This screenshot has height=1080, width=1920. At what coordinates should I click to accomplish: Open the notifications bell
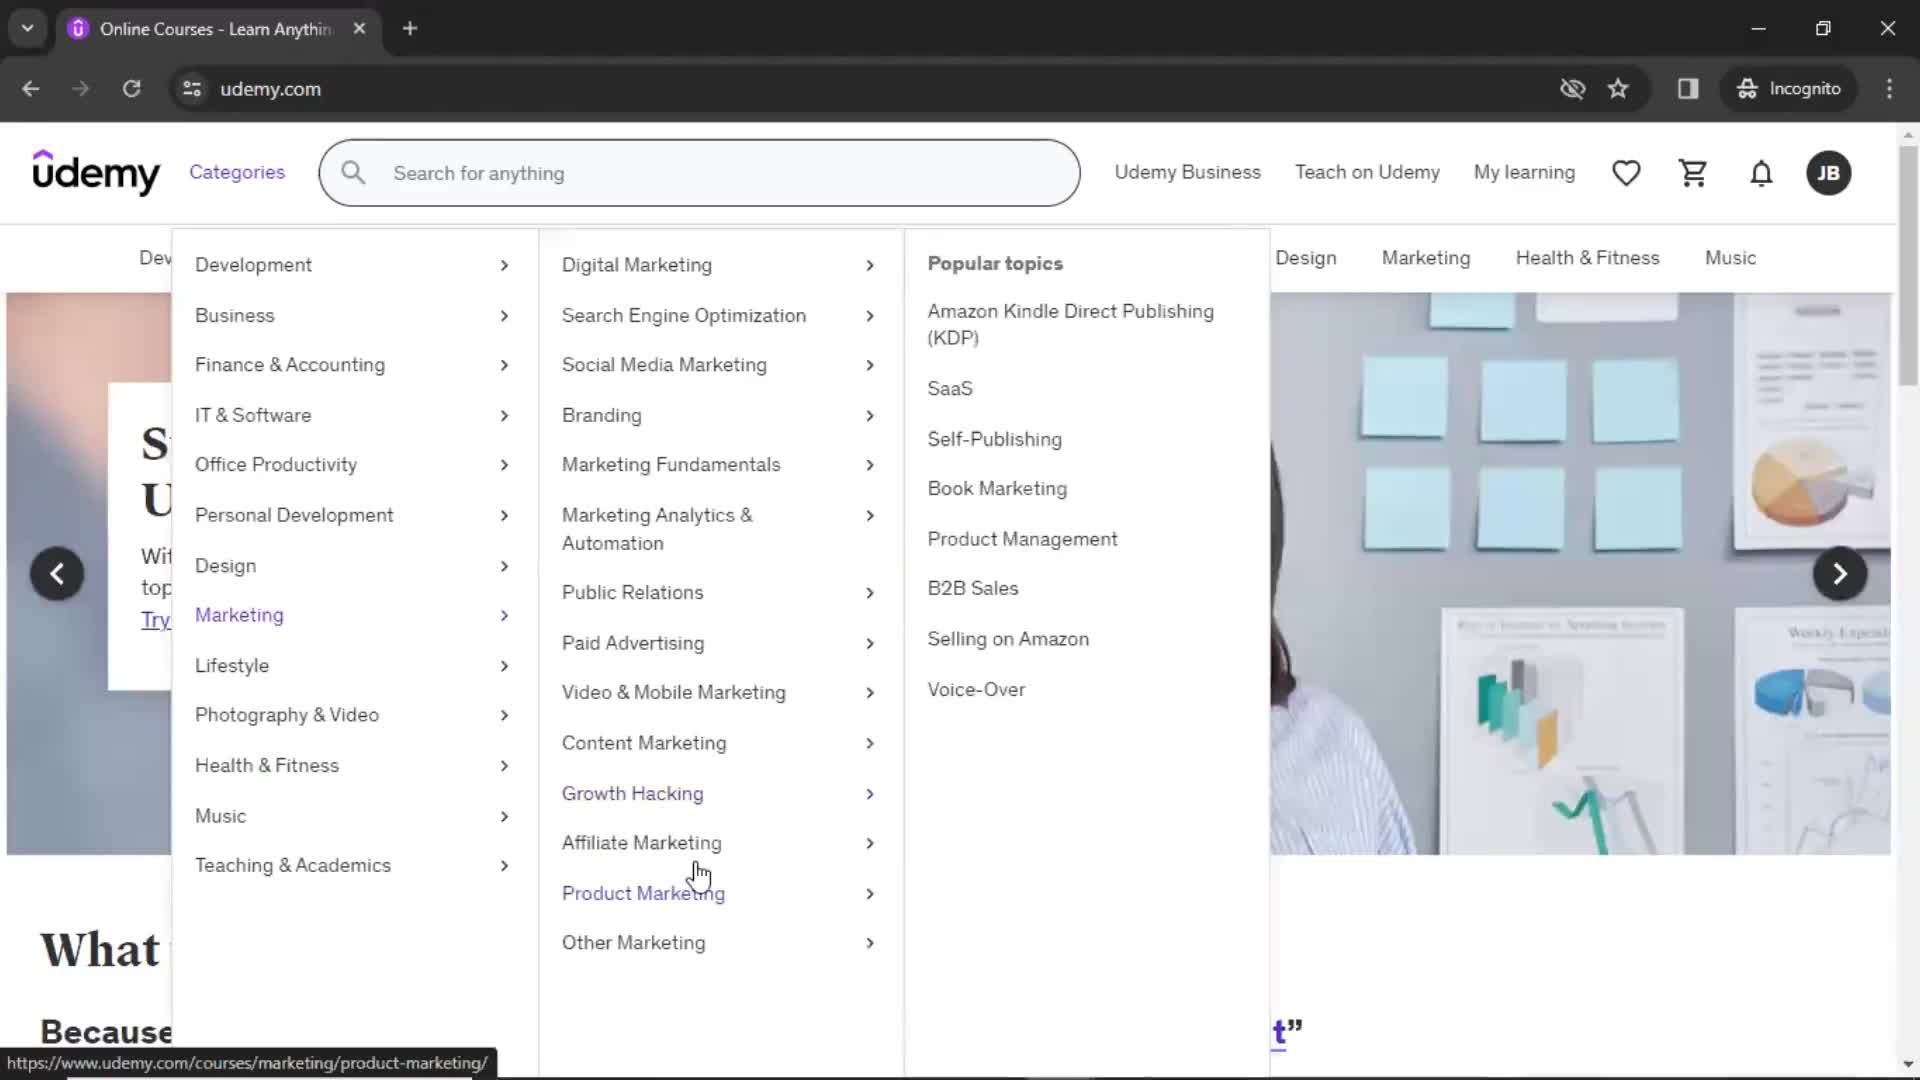[1761, 173]
